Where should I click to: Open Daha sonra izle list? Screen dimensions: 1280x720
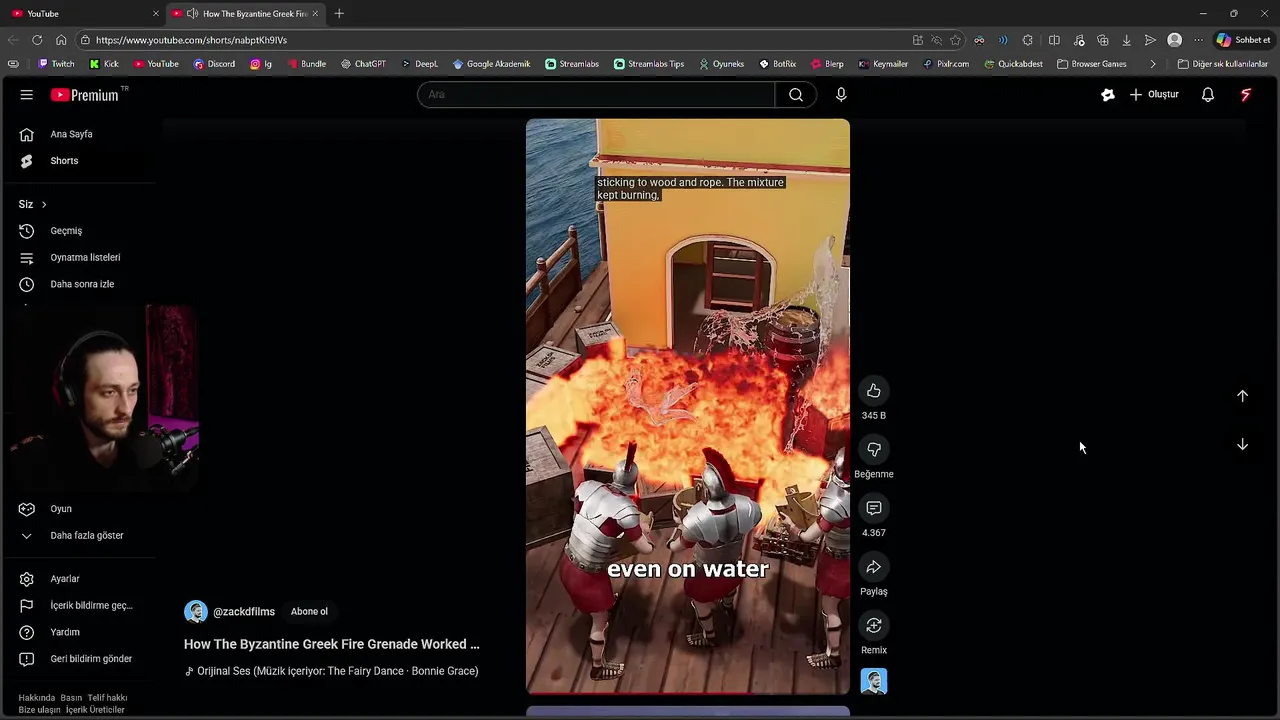(x=80, y=284)
